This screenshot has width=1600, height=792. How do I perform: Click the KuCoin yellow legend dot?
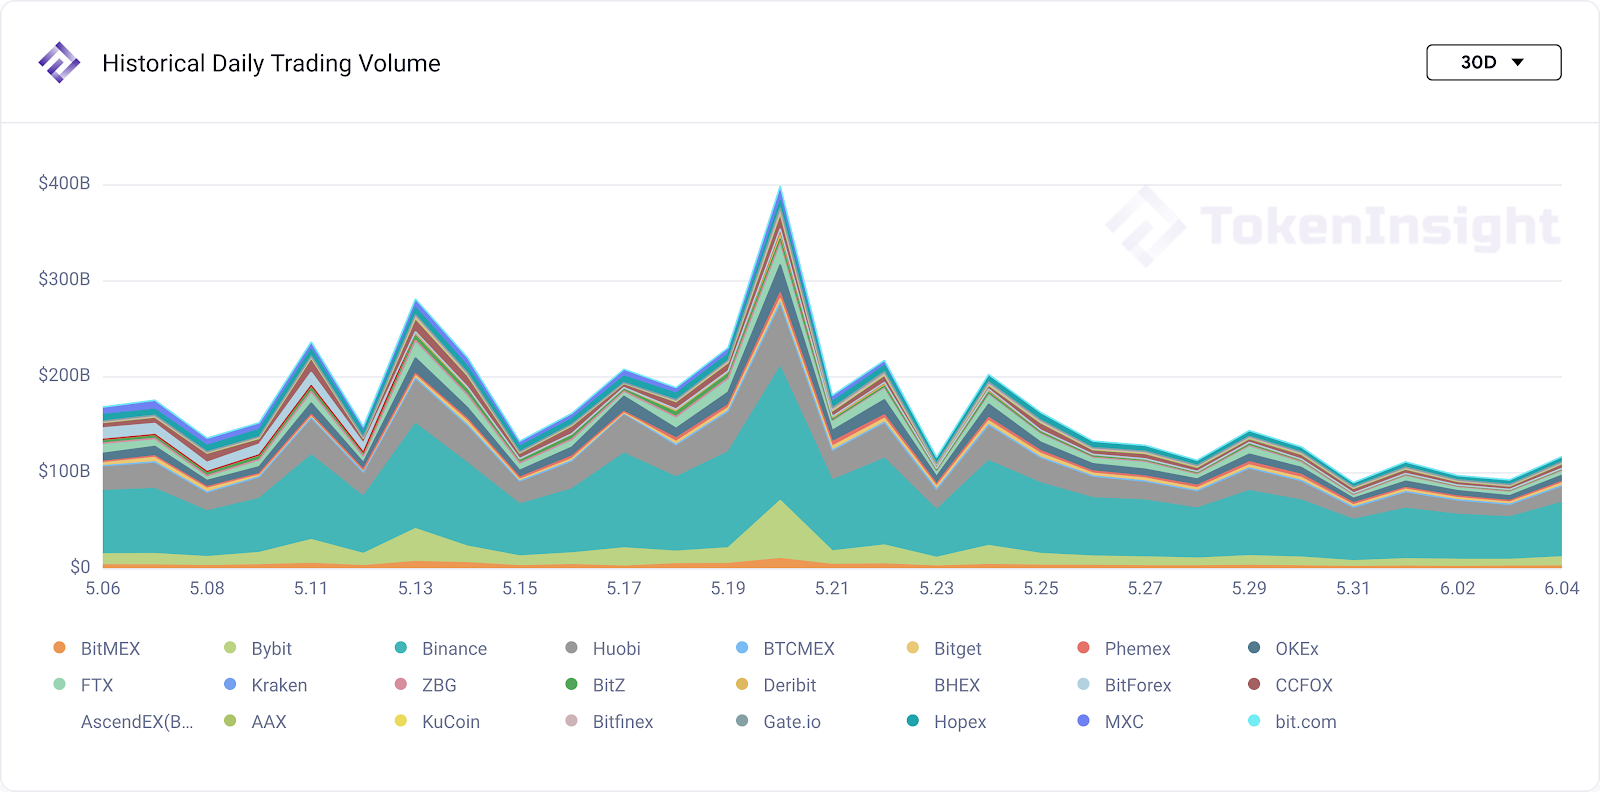401,720
